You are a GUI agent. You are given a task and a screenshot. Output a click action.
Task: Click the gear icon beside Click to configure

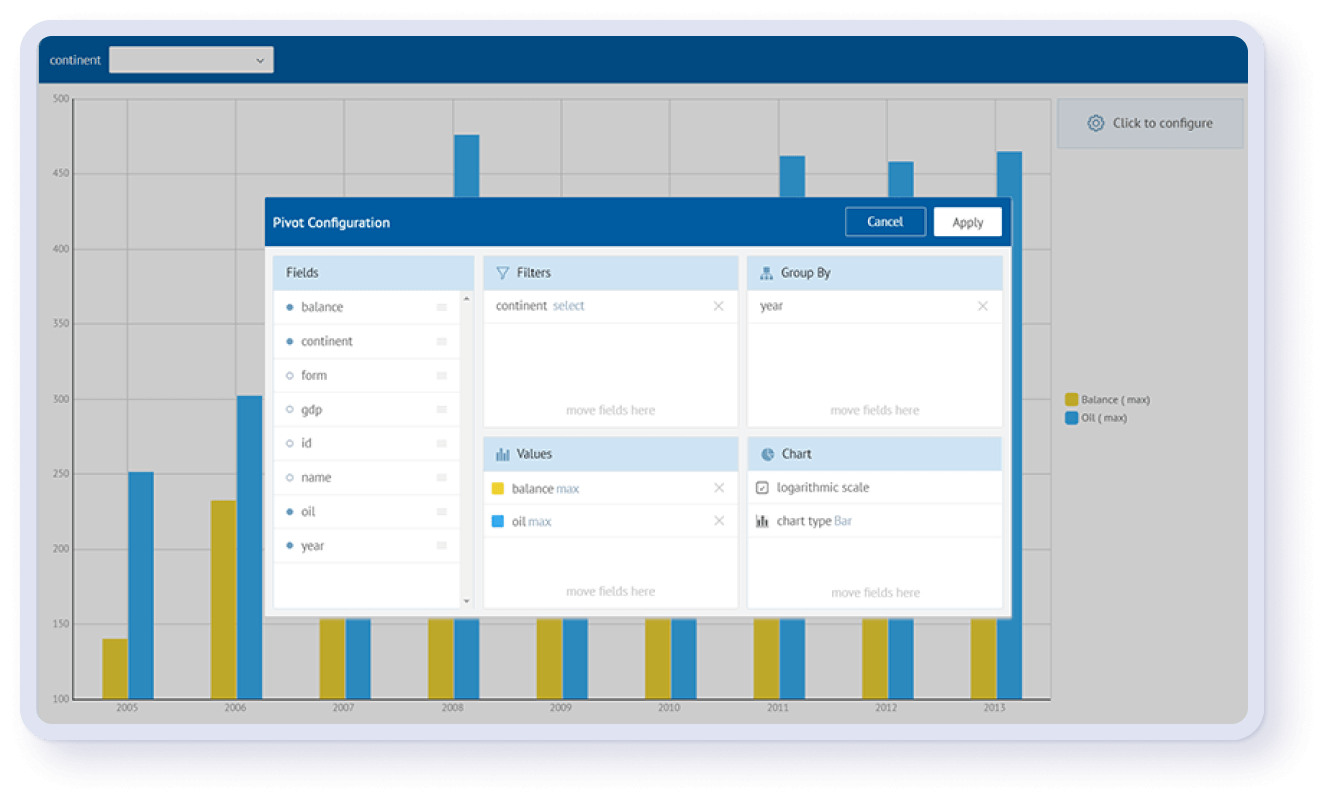point(1095,123)
